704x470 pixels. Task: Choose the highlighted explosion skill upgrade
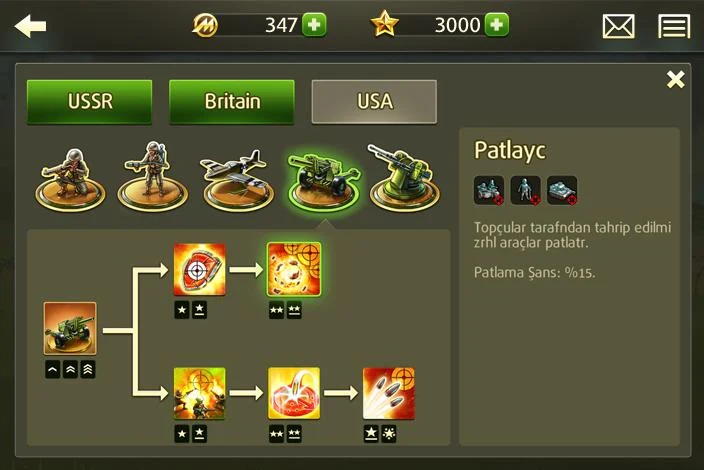pos(294,269)
